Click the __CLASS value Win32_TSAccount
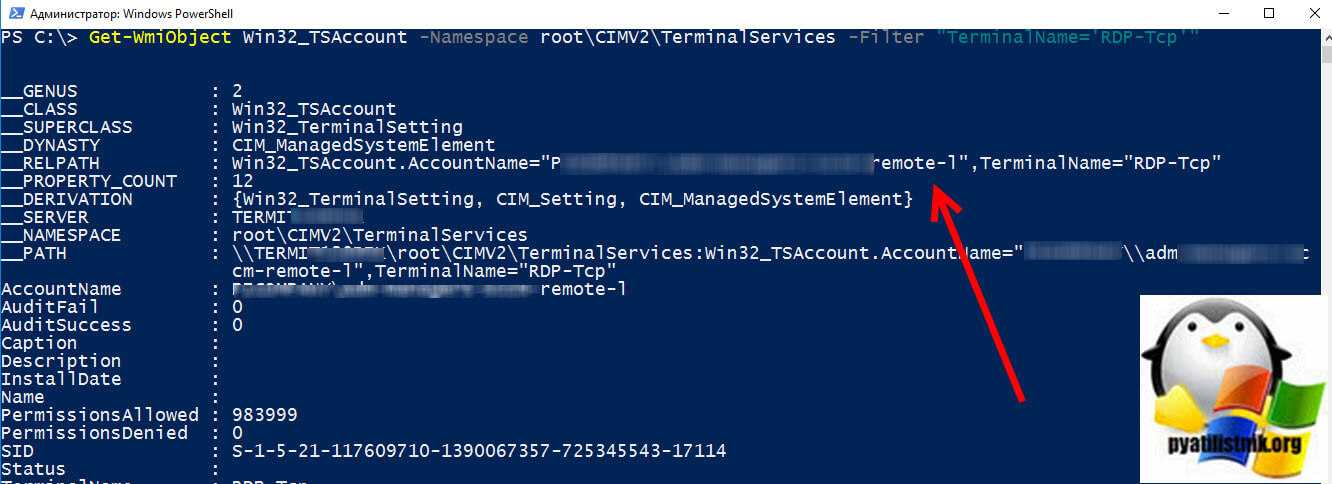Viewport: 1332px width, 484px height. (x=313, y=109)
